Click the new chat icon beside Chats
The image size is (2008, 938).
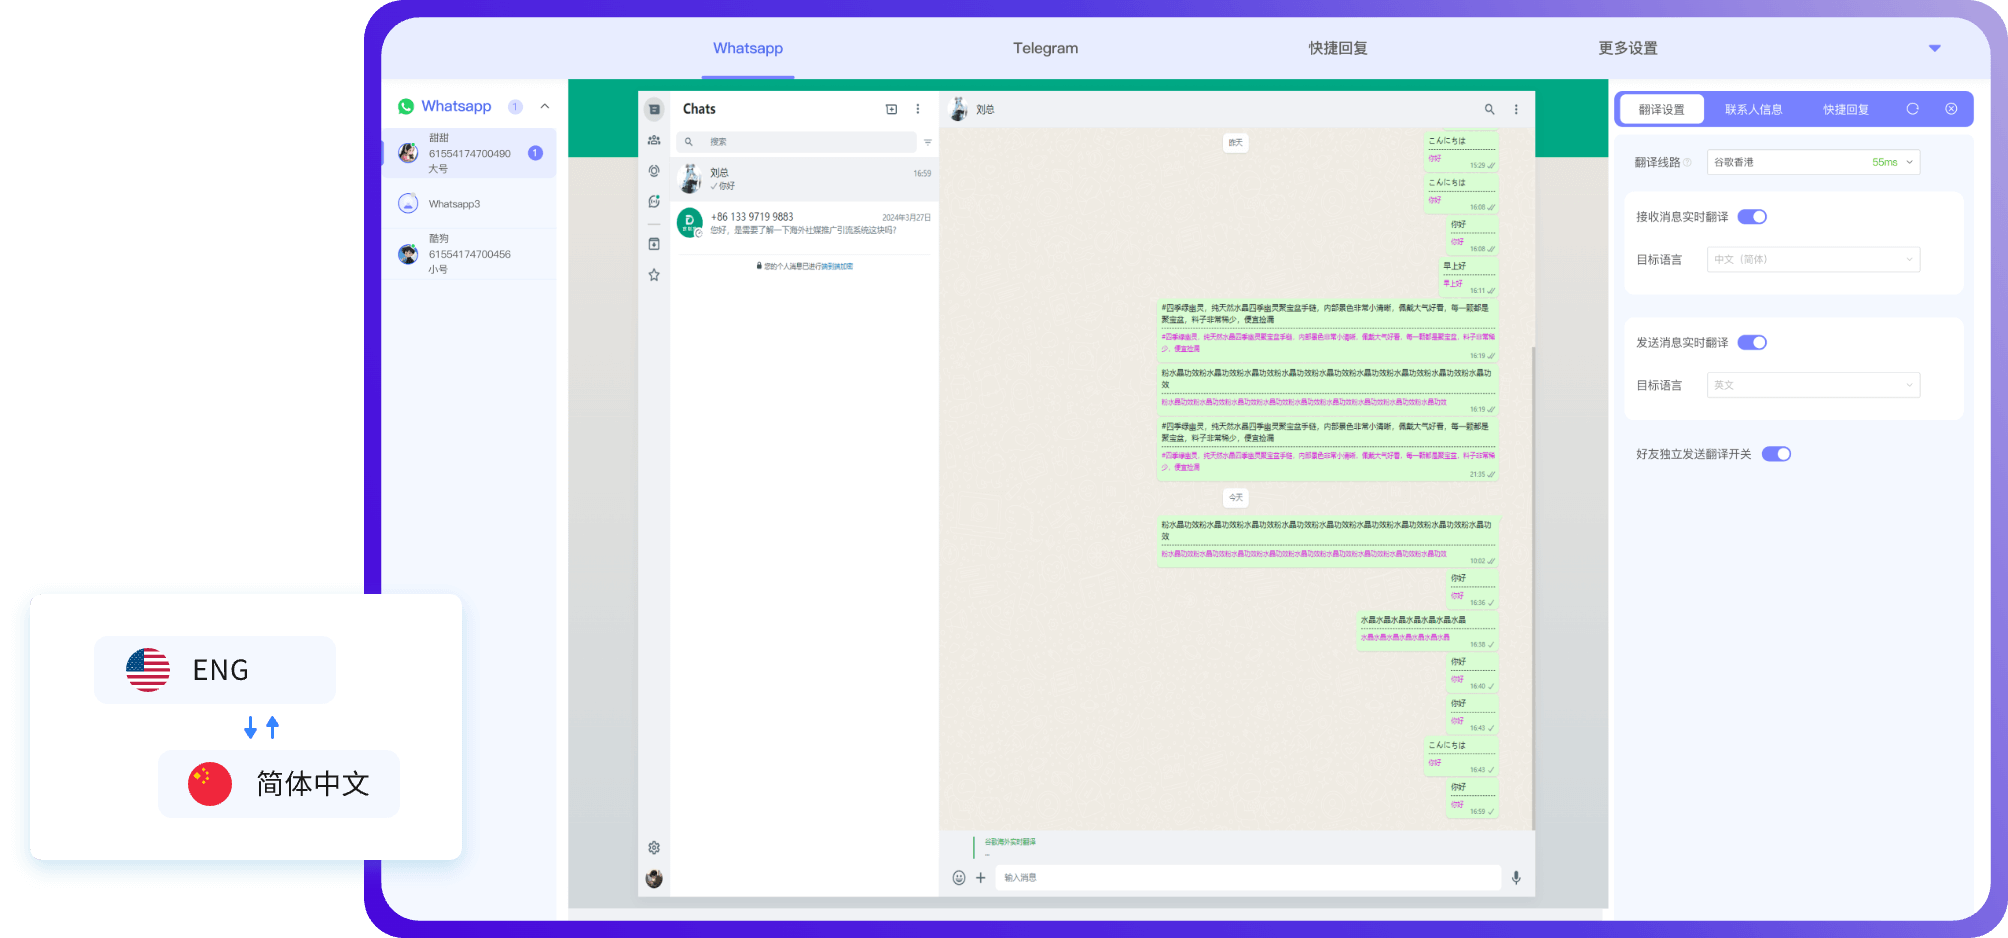click(891, 109)
